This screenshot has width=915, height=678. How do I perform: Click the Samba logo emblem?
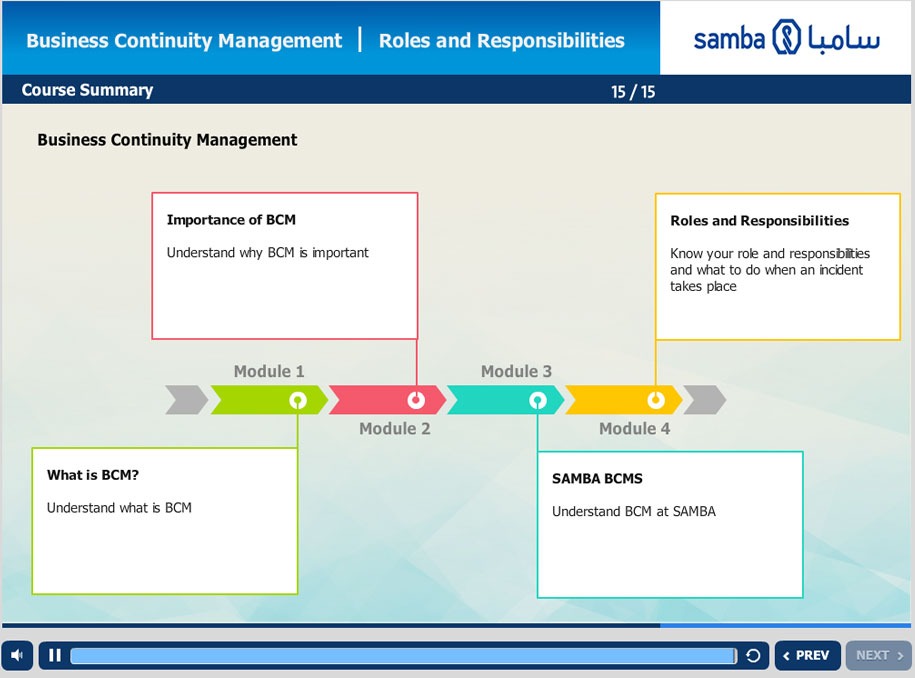(x=786, y=37)
